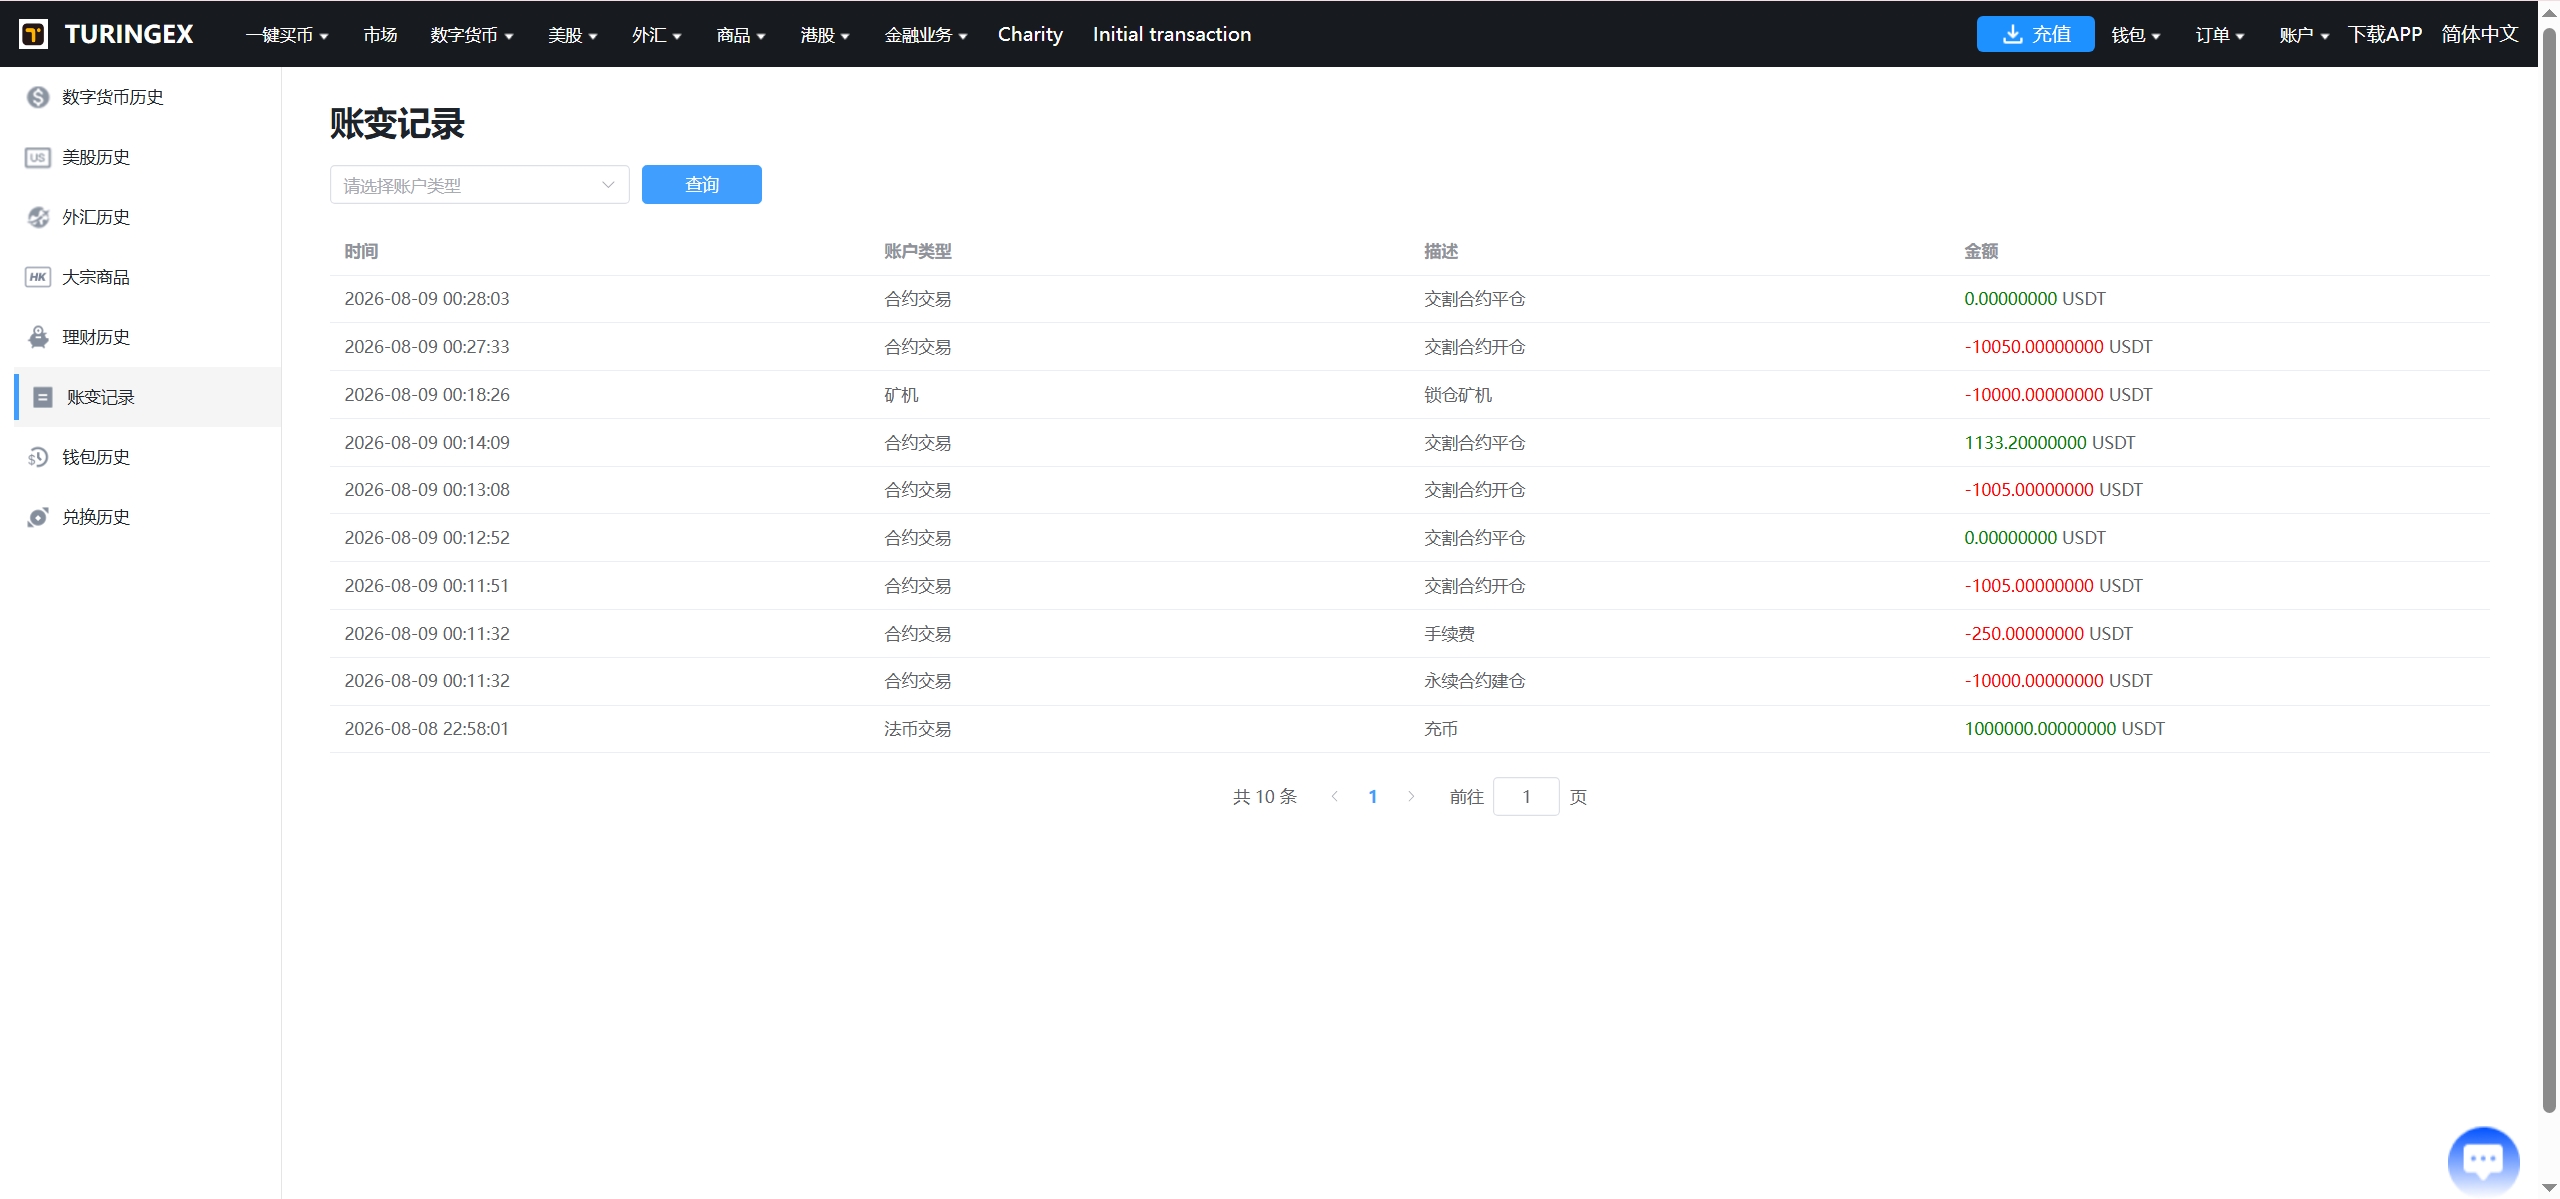Click the 充值 deposit button
Image resolution: width=2560 pixels, height=1199 pixels.
pos(2035,34)
